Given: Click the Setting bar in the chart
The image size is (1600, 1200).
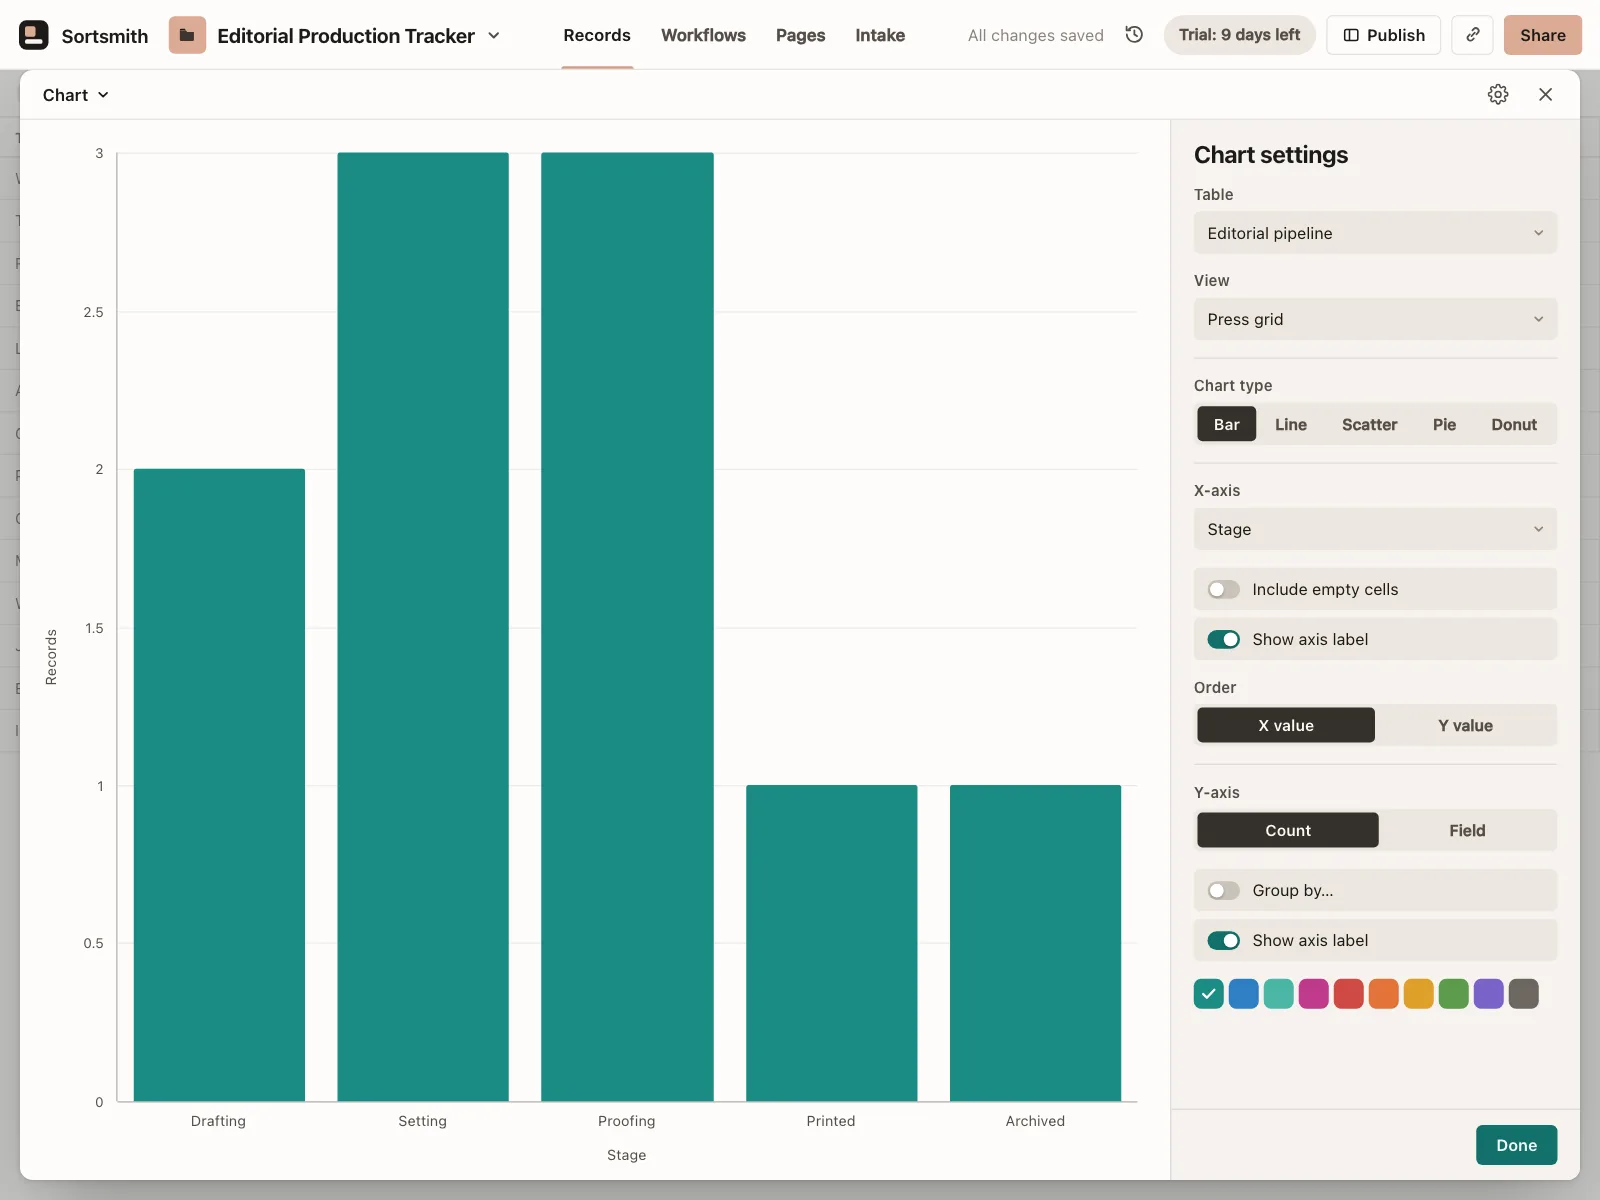Looking at the screenshot, I should coord(423,627).
